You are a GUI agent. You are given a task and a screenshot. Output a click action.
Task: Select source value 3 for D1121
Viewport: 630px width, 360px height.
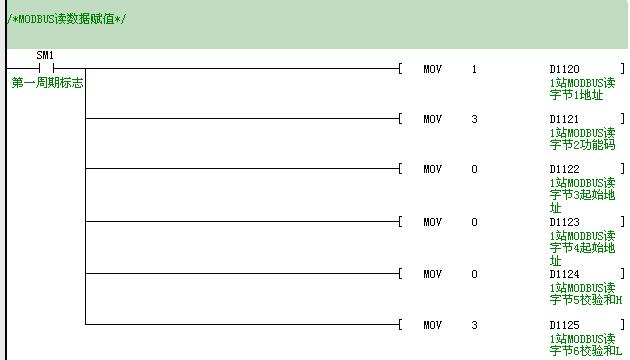(x=474, y=119)
